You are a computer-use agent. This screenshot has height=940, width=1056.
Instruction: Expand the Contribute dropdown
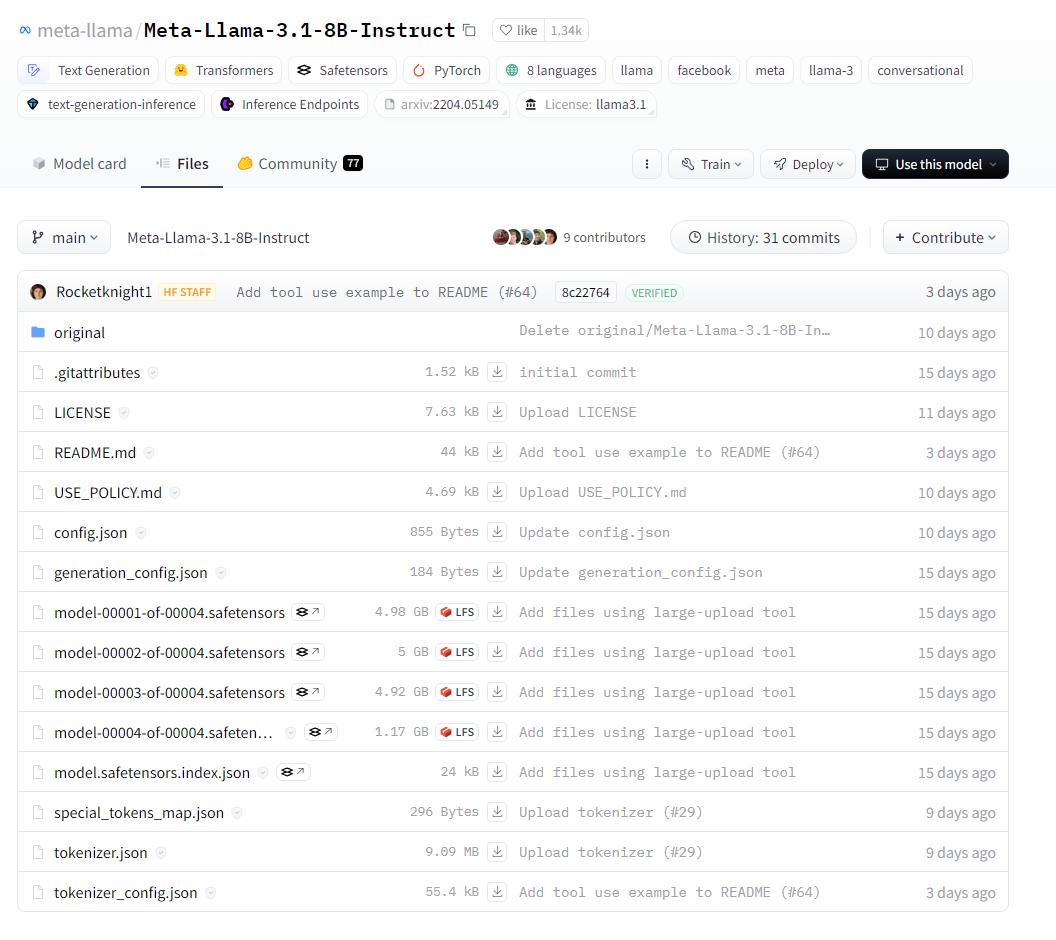946,238
